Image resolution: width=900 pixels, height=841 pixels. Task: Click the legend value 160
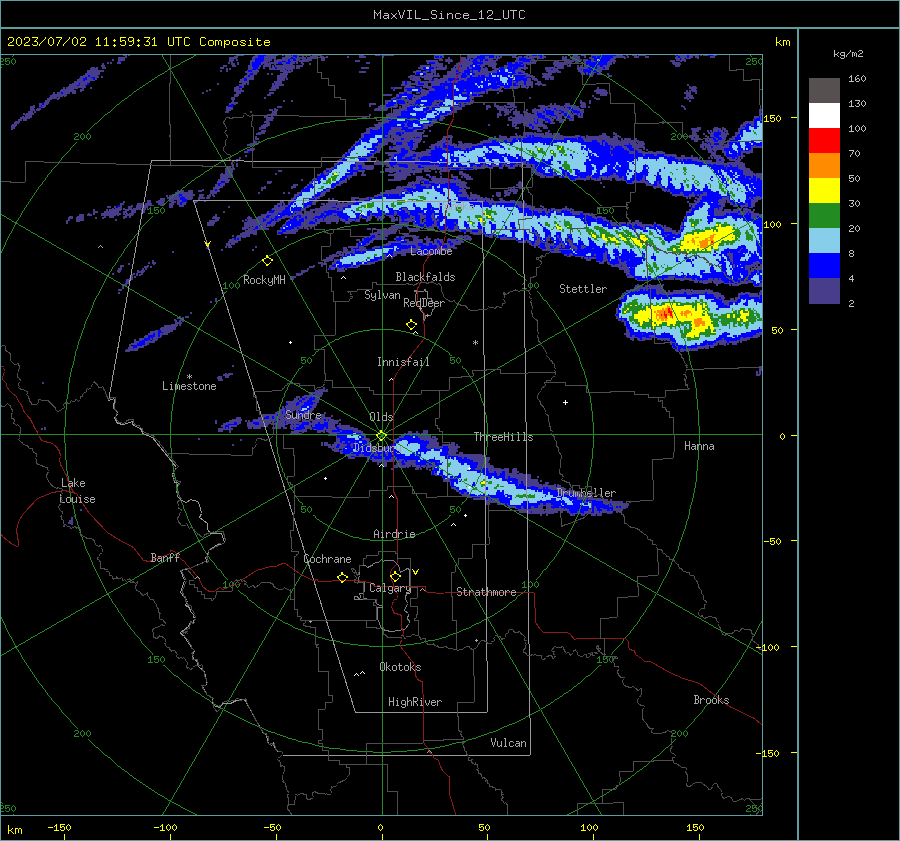(x=857, y=79)
